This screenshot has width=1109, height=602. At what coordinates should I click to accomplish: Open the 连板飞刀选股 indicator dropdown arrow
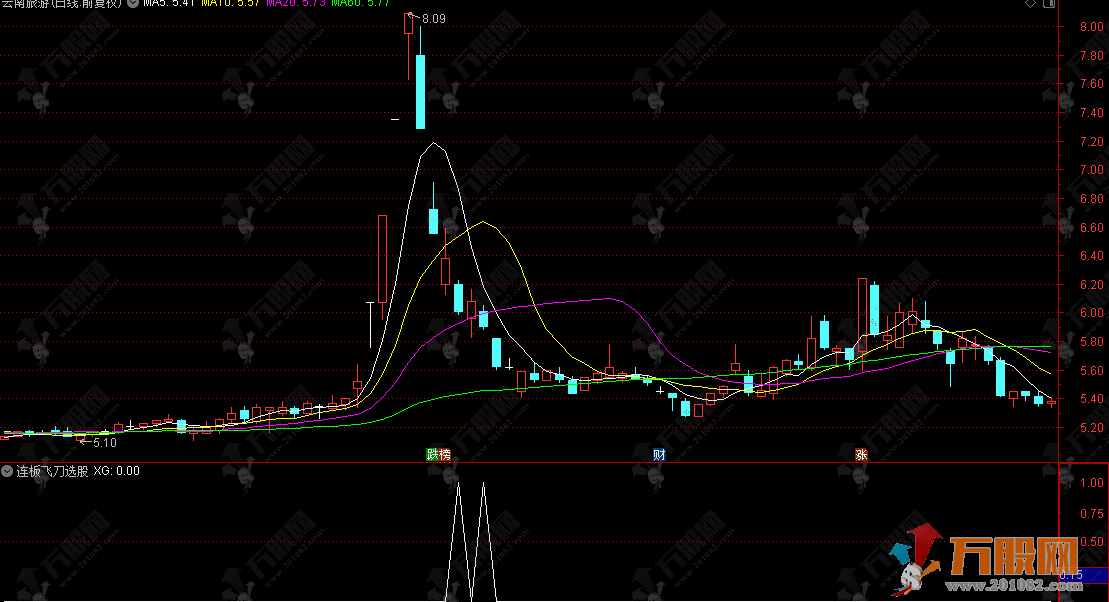pos(8,470)
